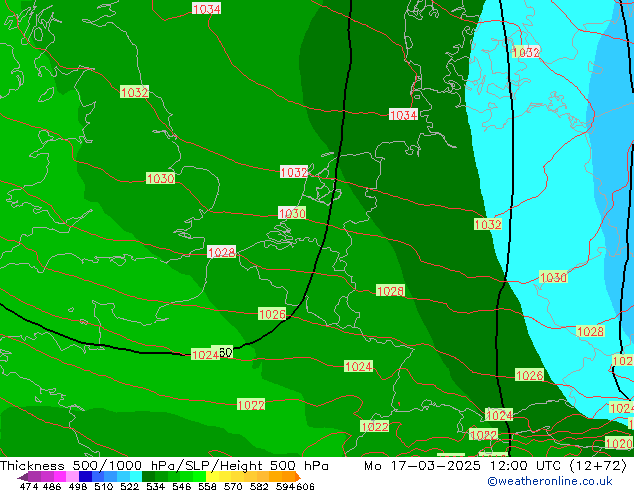Click the legend value 582
Viewport: 634px width, 490px height.
click(259, 486)
